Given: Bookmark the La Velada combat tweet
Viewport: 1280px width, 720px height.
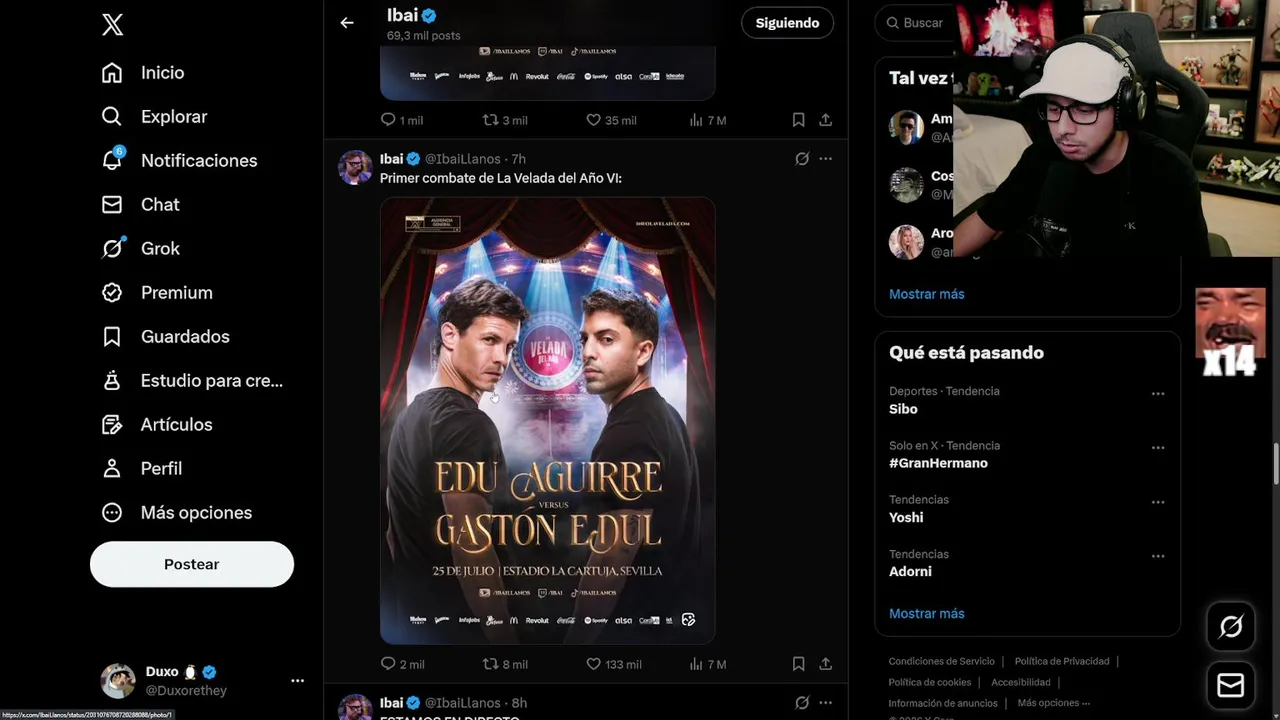Looking at the screenshot, I should pos(798,664).
